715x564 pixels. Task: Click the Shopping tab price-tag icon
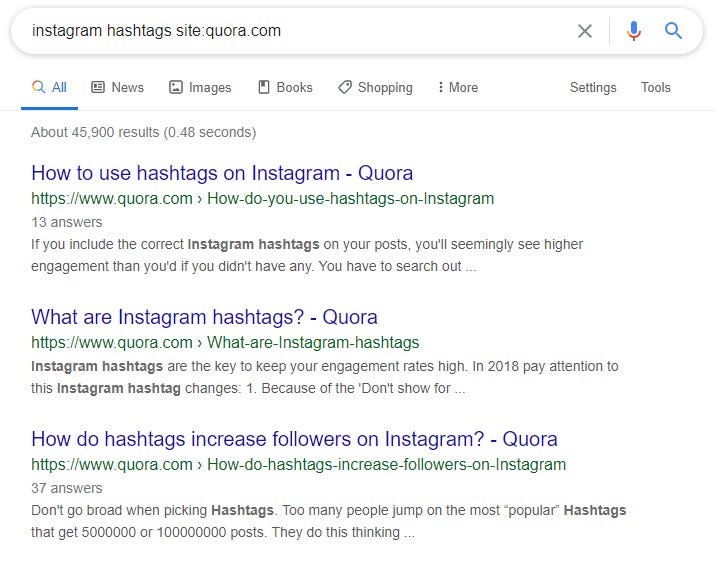click(345, 87)
